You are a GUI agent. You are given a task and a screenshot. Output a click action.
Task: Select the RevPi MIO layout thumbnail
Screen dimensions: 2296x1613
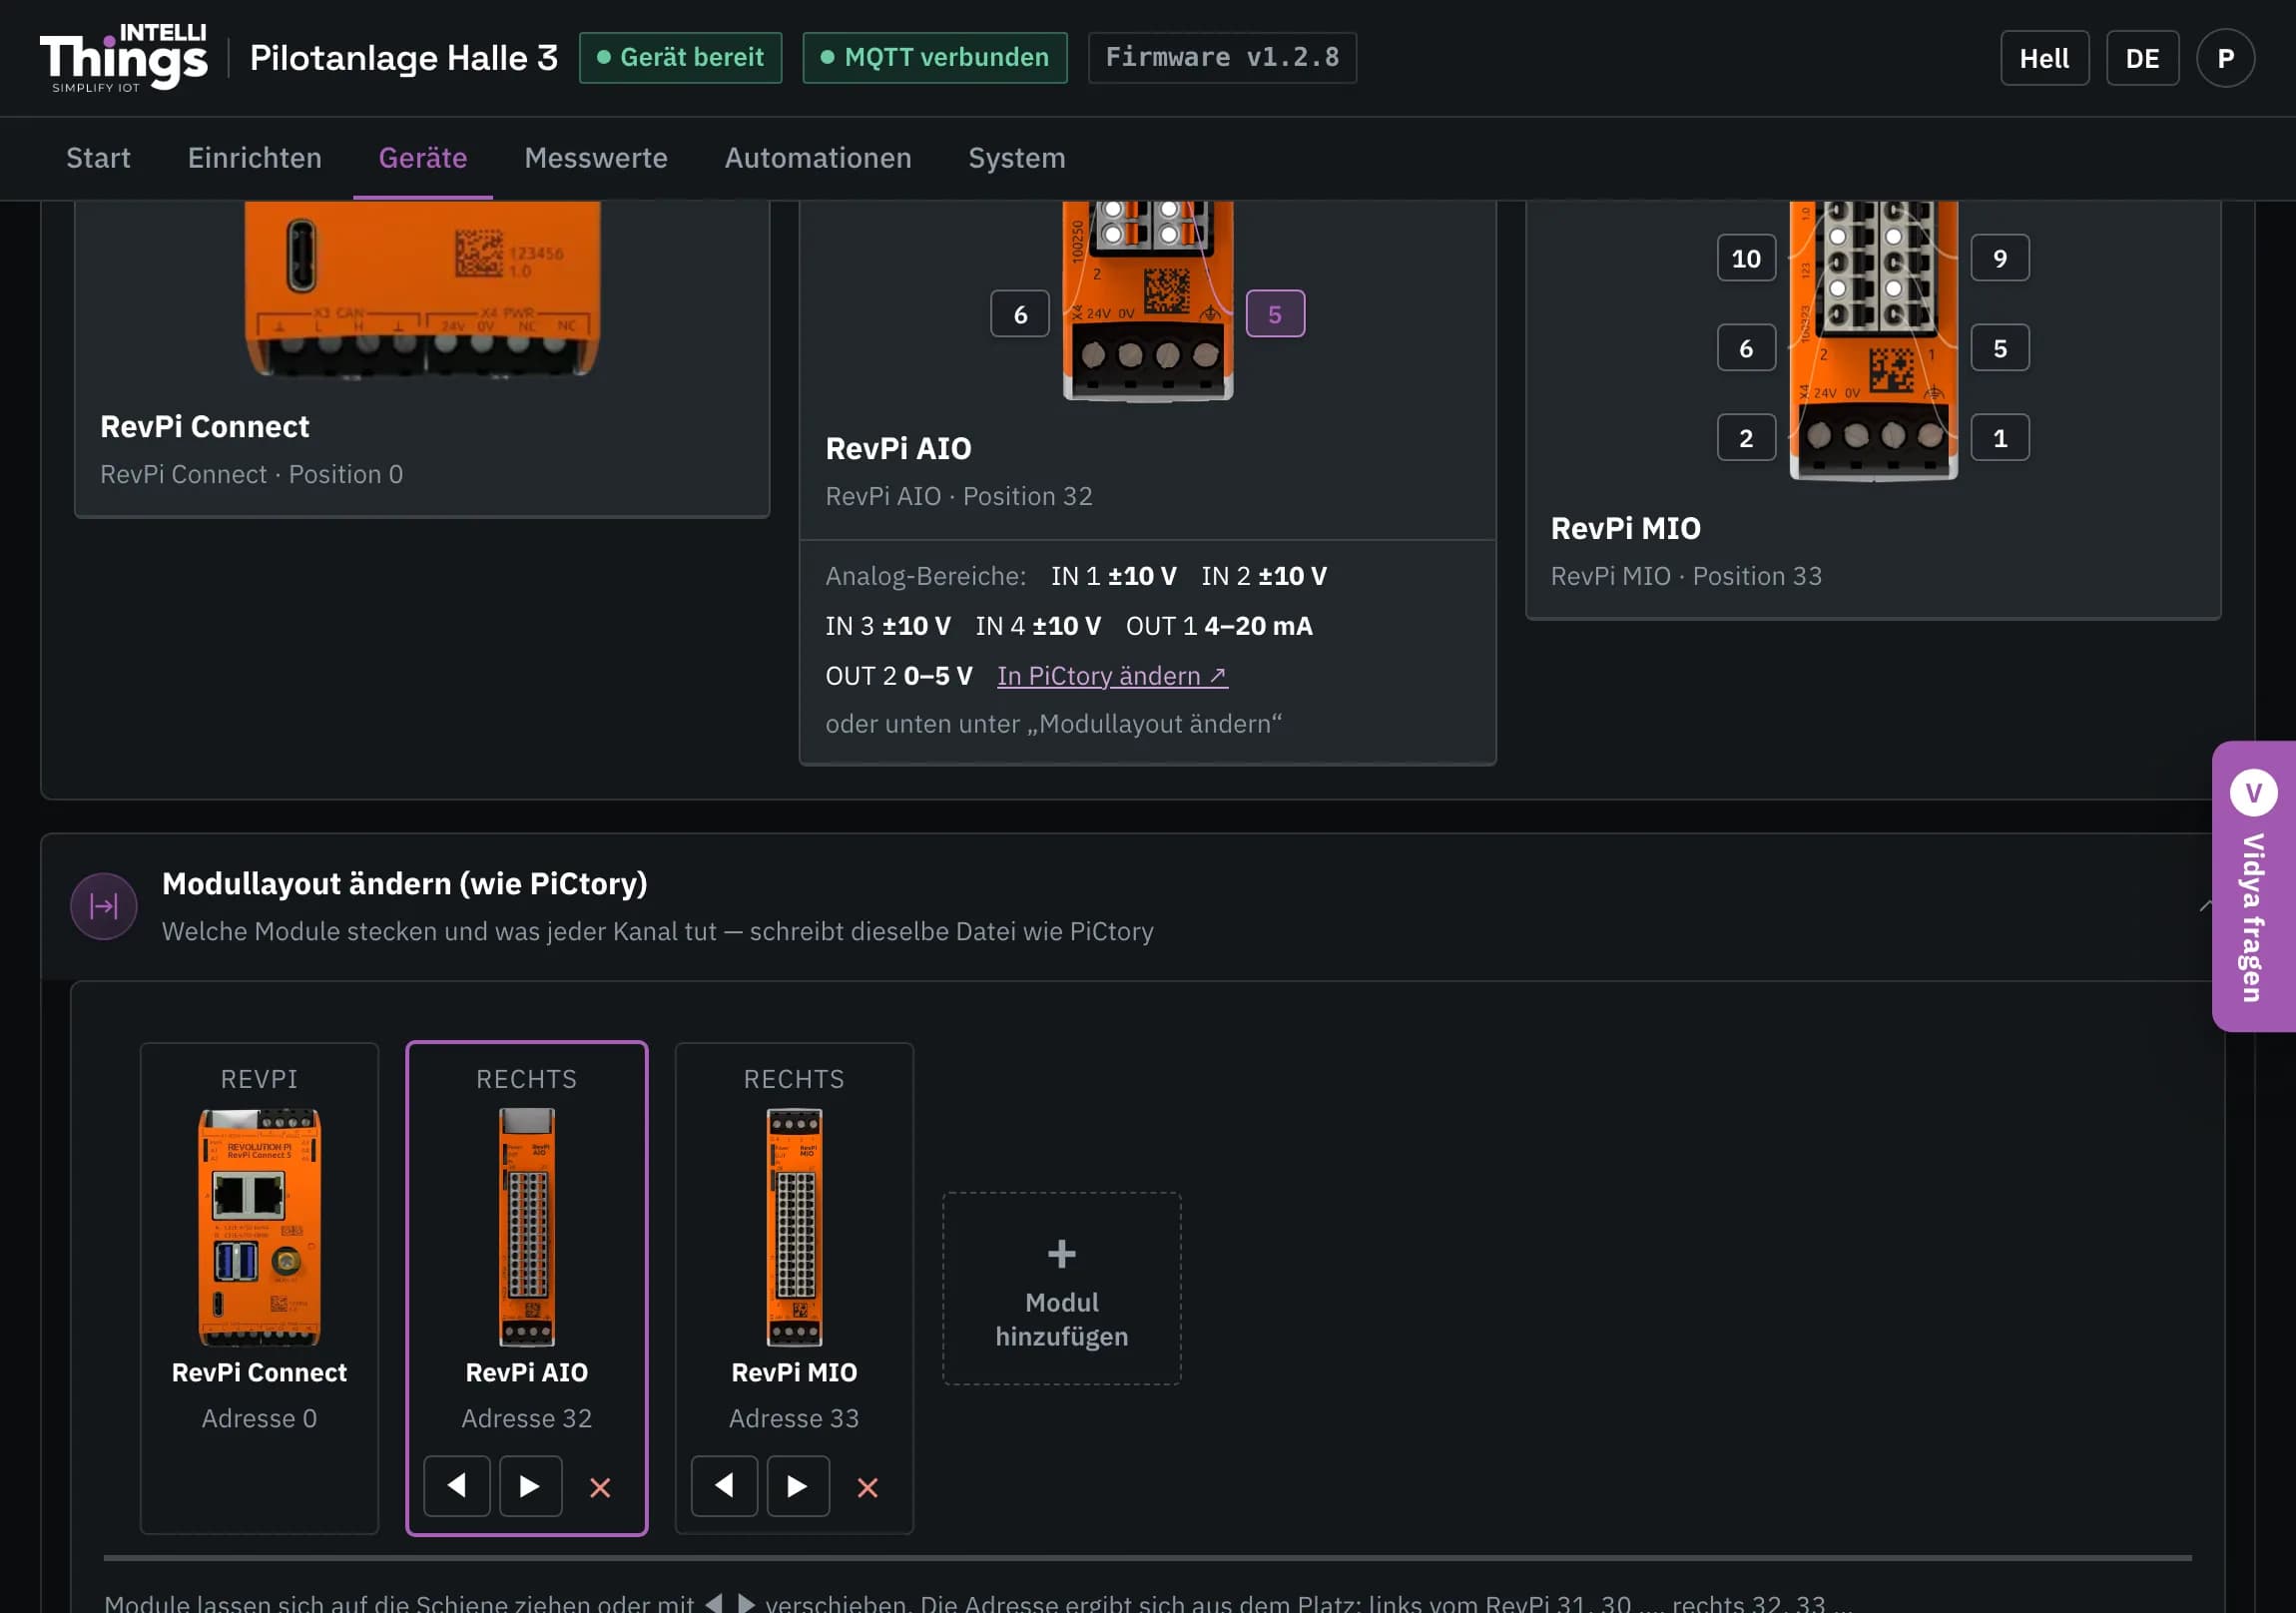tap(794, 1227)
